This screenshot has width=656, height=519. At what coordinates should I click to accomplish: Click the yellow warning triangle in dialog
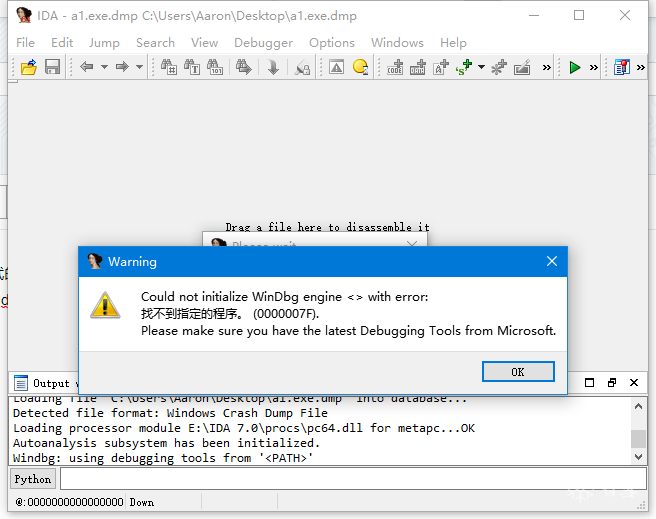pyautogui.click(x=105, y=305)
